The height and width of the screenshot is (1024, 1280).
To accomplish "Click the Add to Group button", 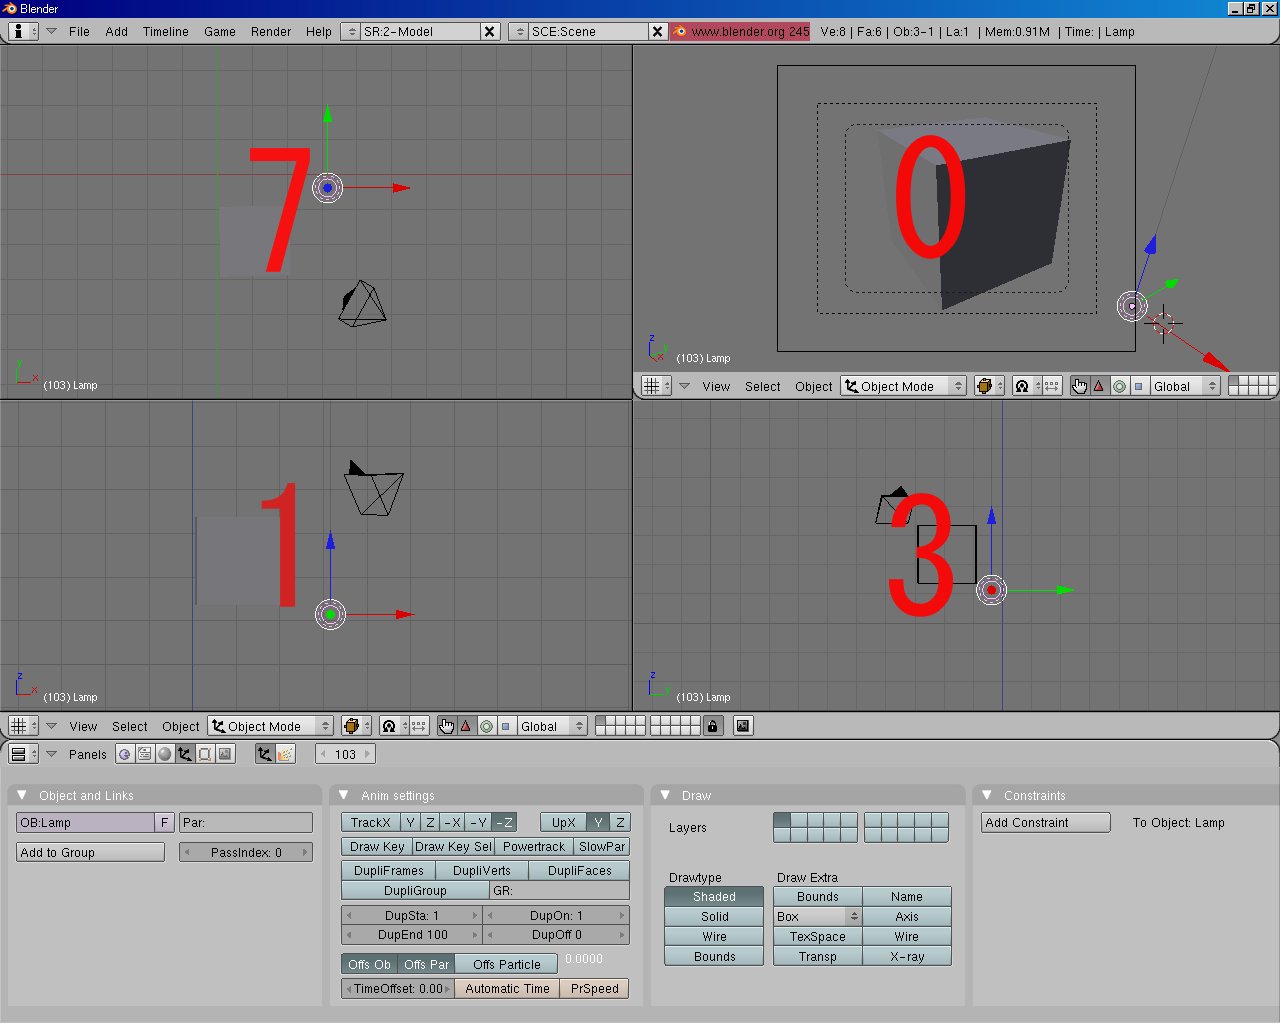I will point(89,851).
